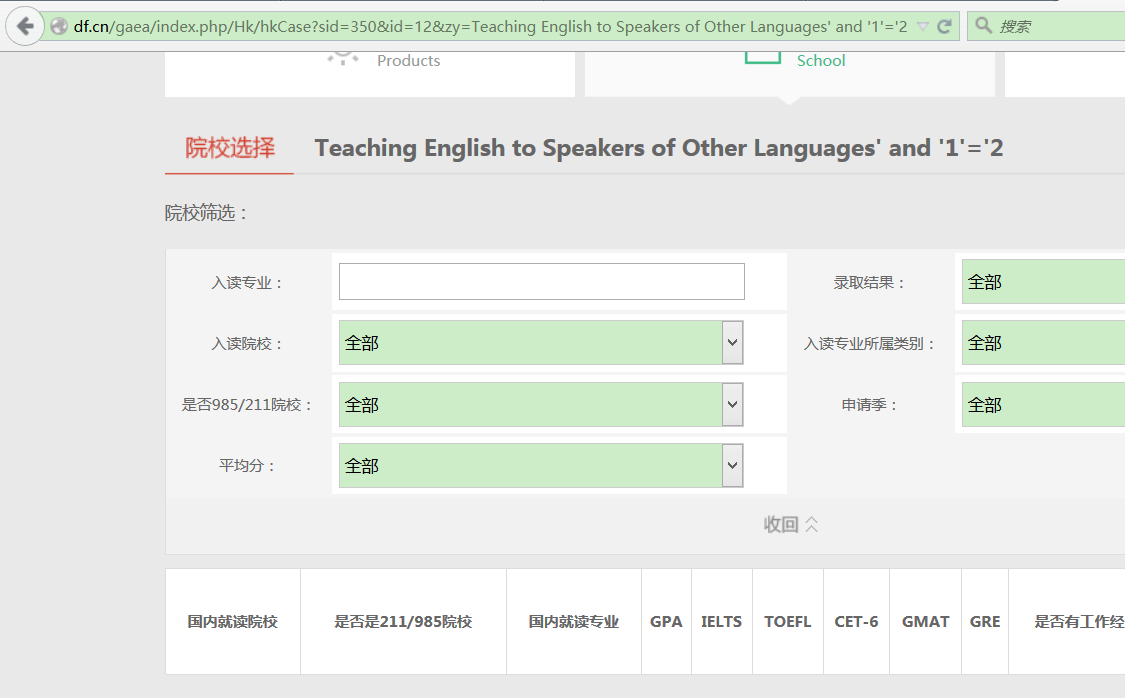The width and height of the screenshot is (1125, 698).
Task: Click the address bar URL
Action: tap(490, 27)
